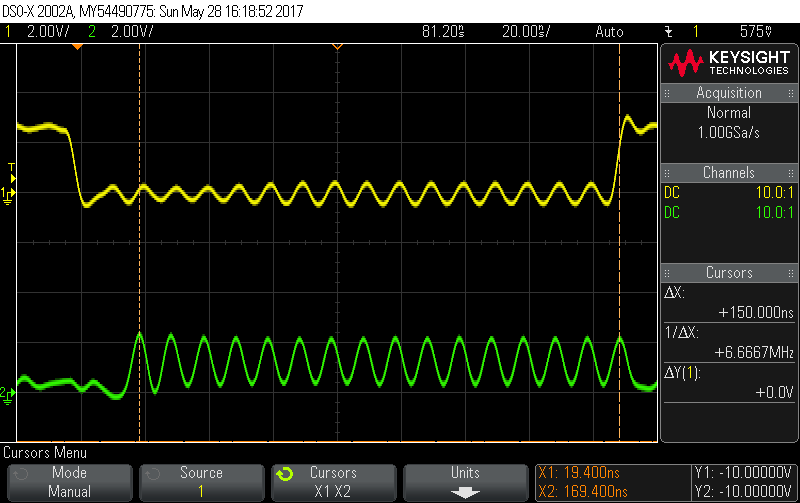Click the hollow orange time reference marker
Screen dimensions: 800x503
pos(337,47)
